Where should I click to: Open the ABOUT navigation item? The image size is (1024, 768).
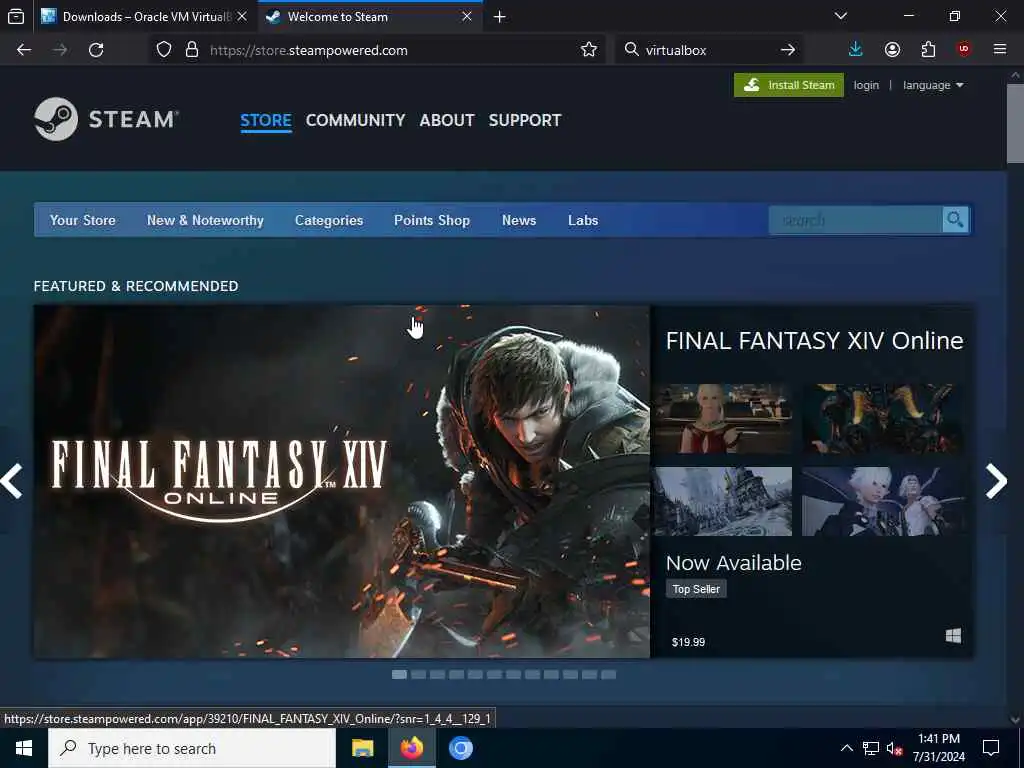(447, 120)
